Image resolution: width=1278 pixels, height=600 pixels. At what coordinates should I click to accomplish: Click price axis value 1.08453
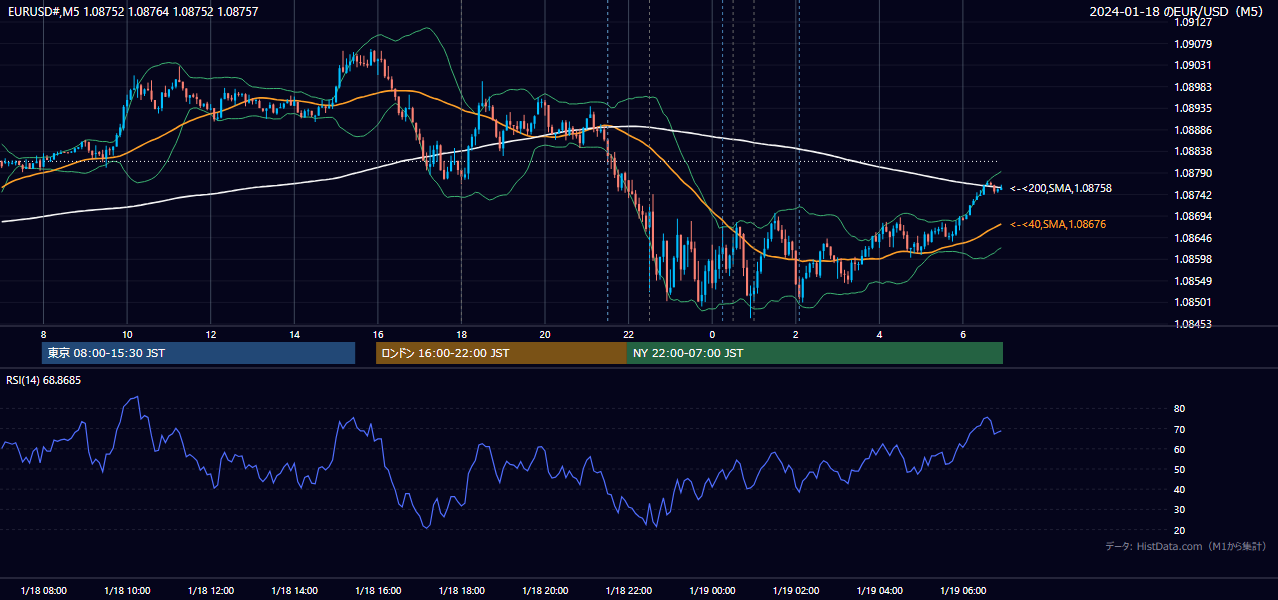(1193, 324)
